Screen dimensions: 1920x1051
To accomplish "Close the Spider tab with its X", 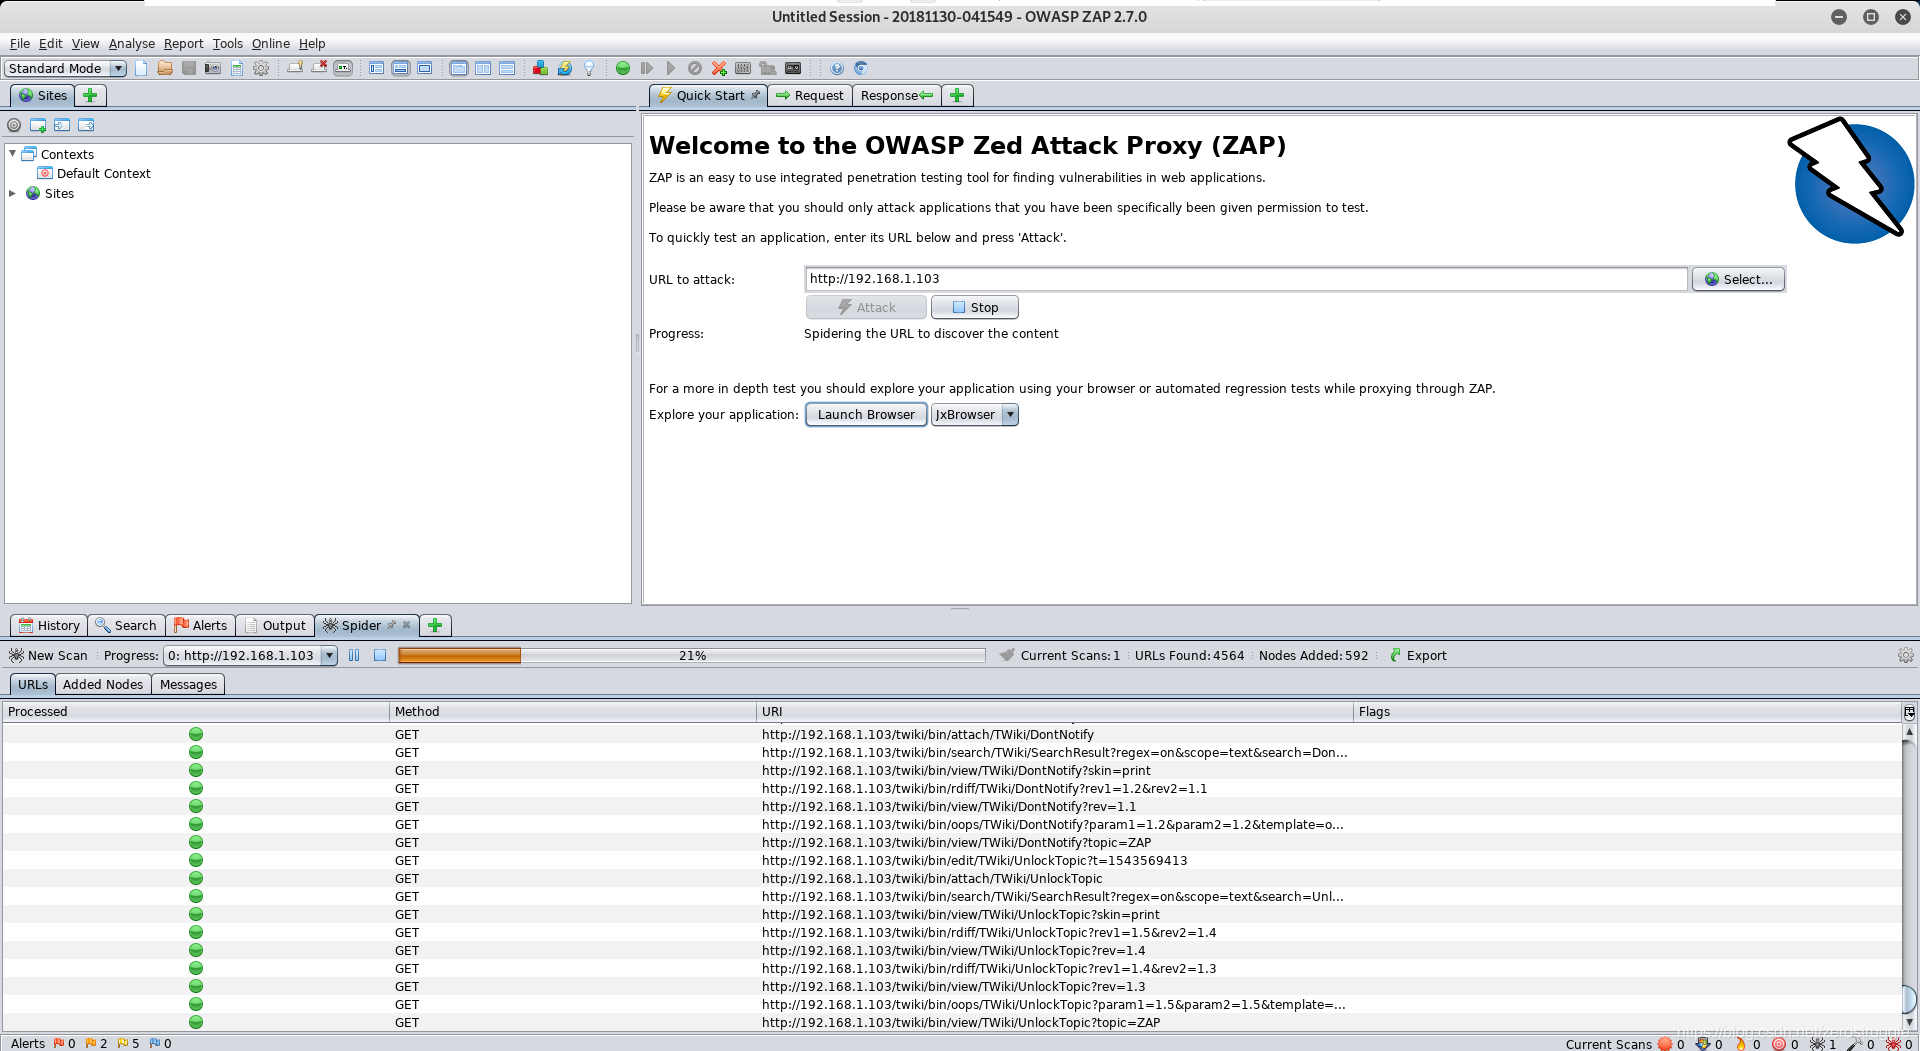I will (x=407, y=625).
